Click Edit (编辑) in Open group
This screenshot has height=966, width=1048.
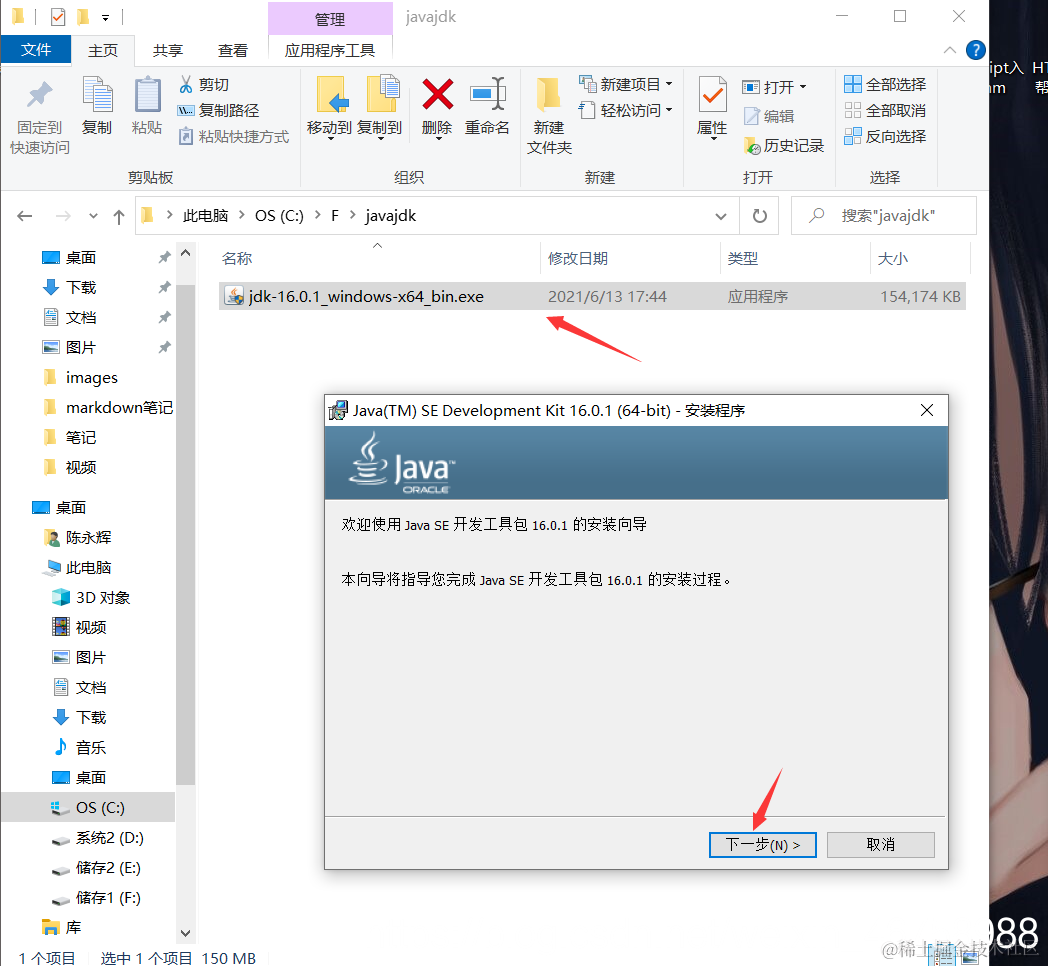point(769,116)
